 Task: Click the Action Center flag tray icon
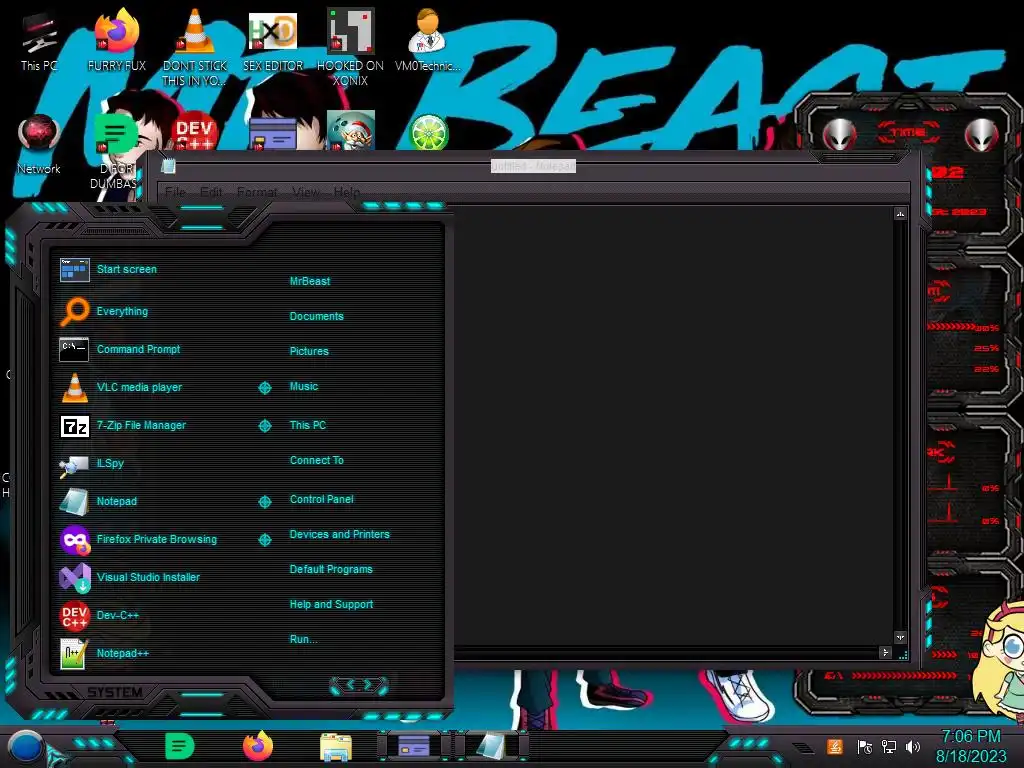[864, 746]
